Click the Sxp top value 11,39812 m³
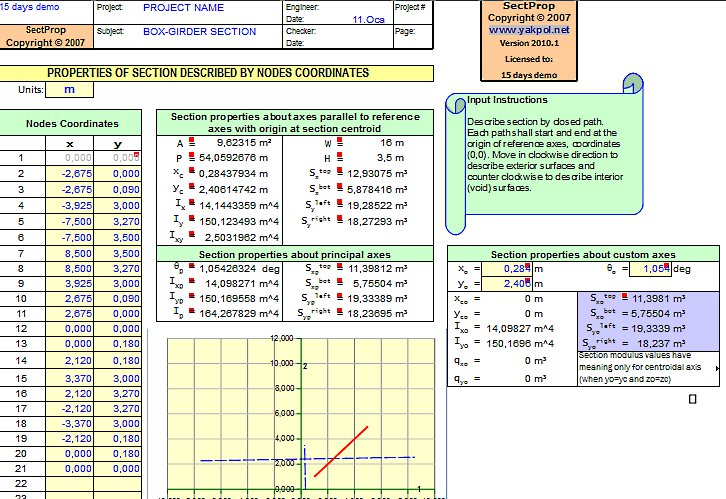726x499 pixels. pos(377,268)
